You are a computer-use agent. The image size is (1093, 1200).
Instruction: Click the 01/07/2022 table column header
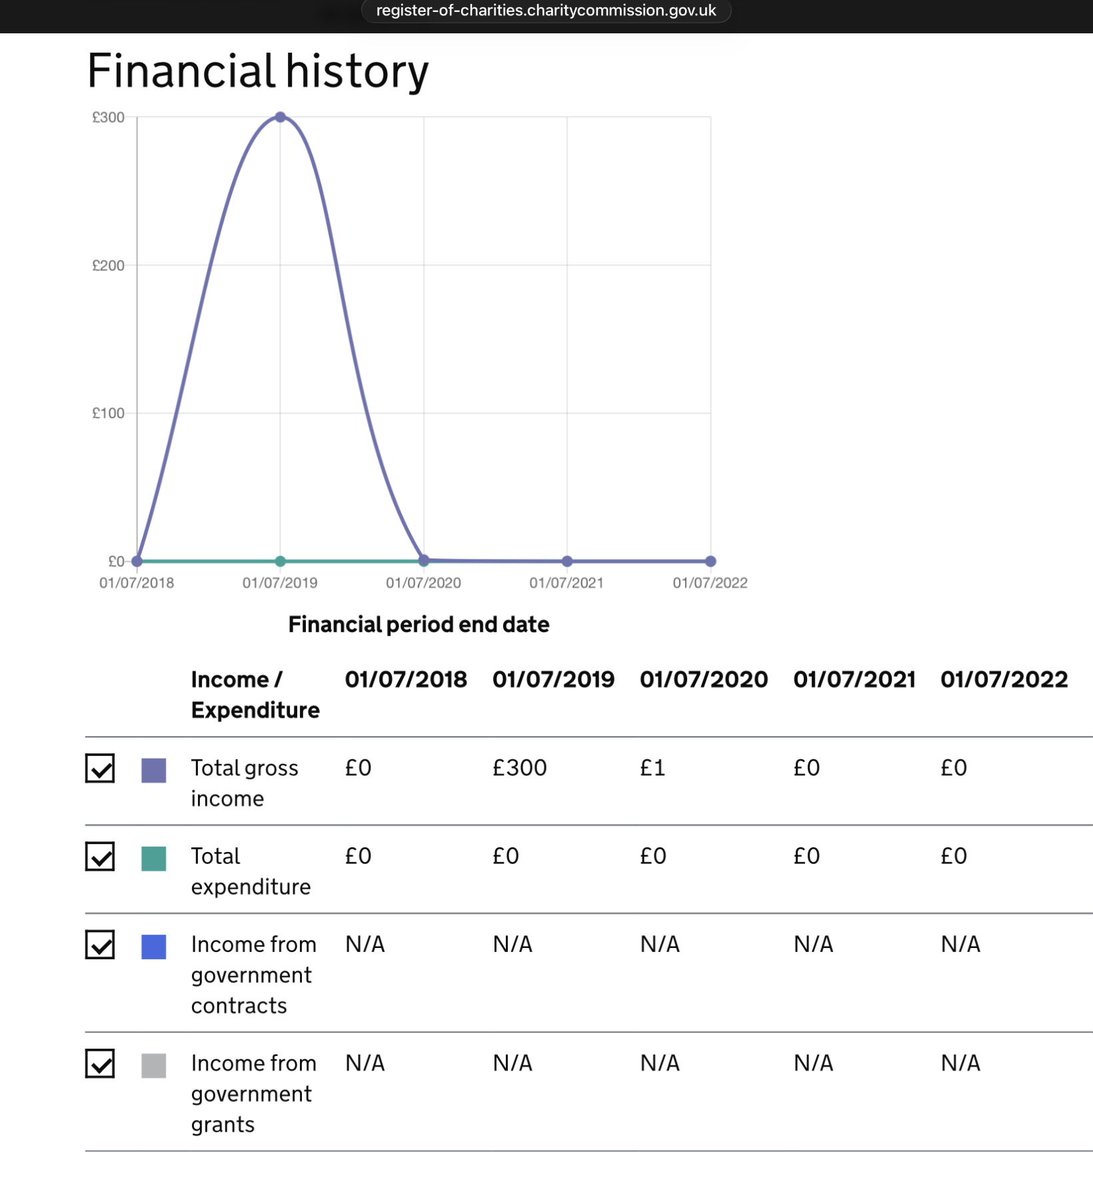pyautogui.click(x=1004, y=680)
